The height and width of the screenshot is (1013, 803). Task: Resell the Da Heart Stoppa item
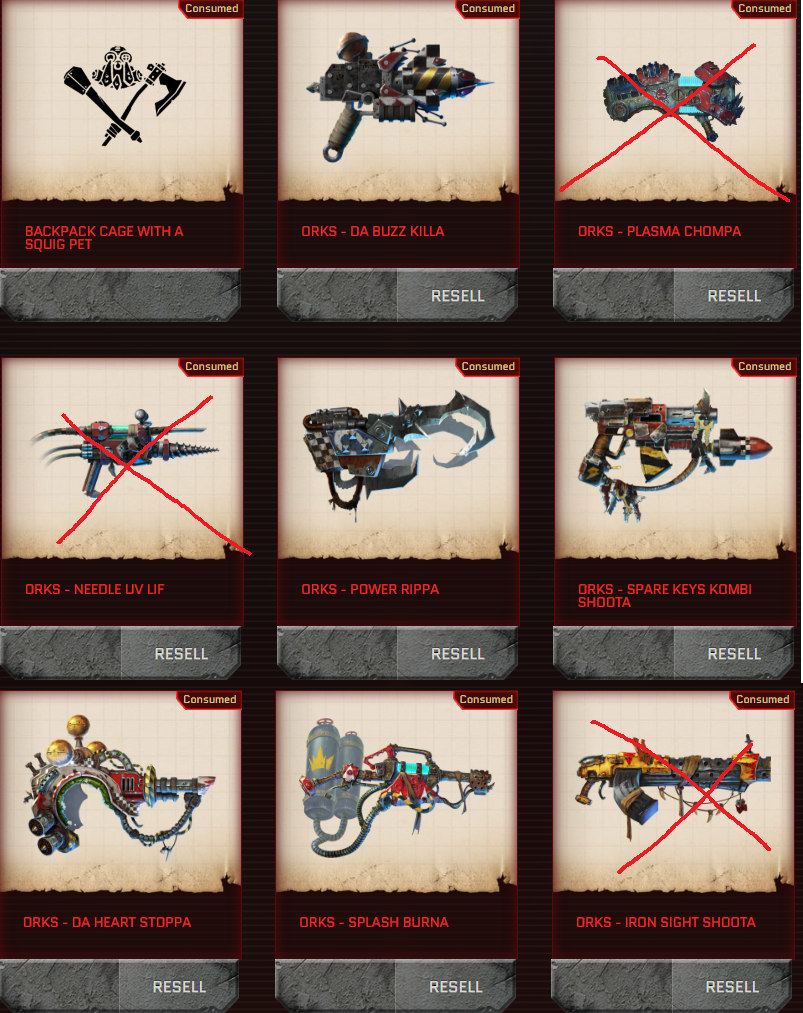(x=179, y=987)
